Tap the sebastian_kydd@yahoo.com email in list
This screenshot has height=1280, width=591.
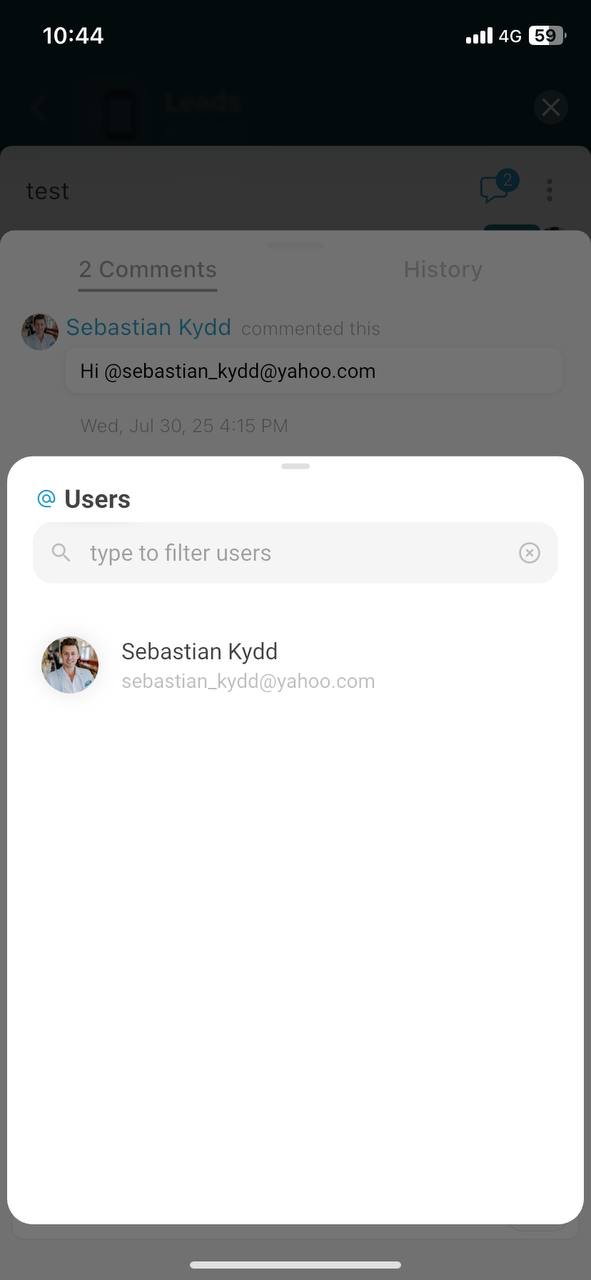(x=248, y=681)
